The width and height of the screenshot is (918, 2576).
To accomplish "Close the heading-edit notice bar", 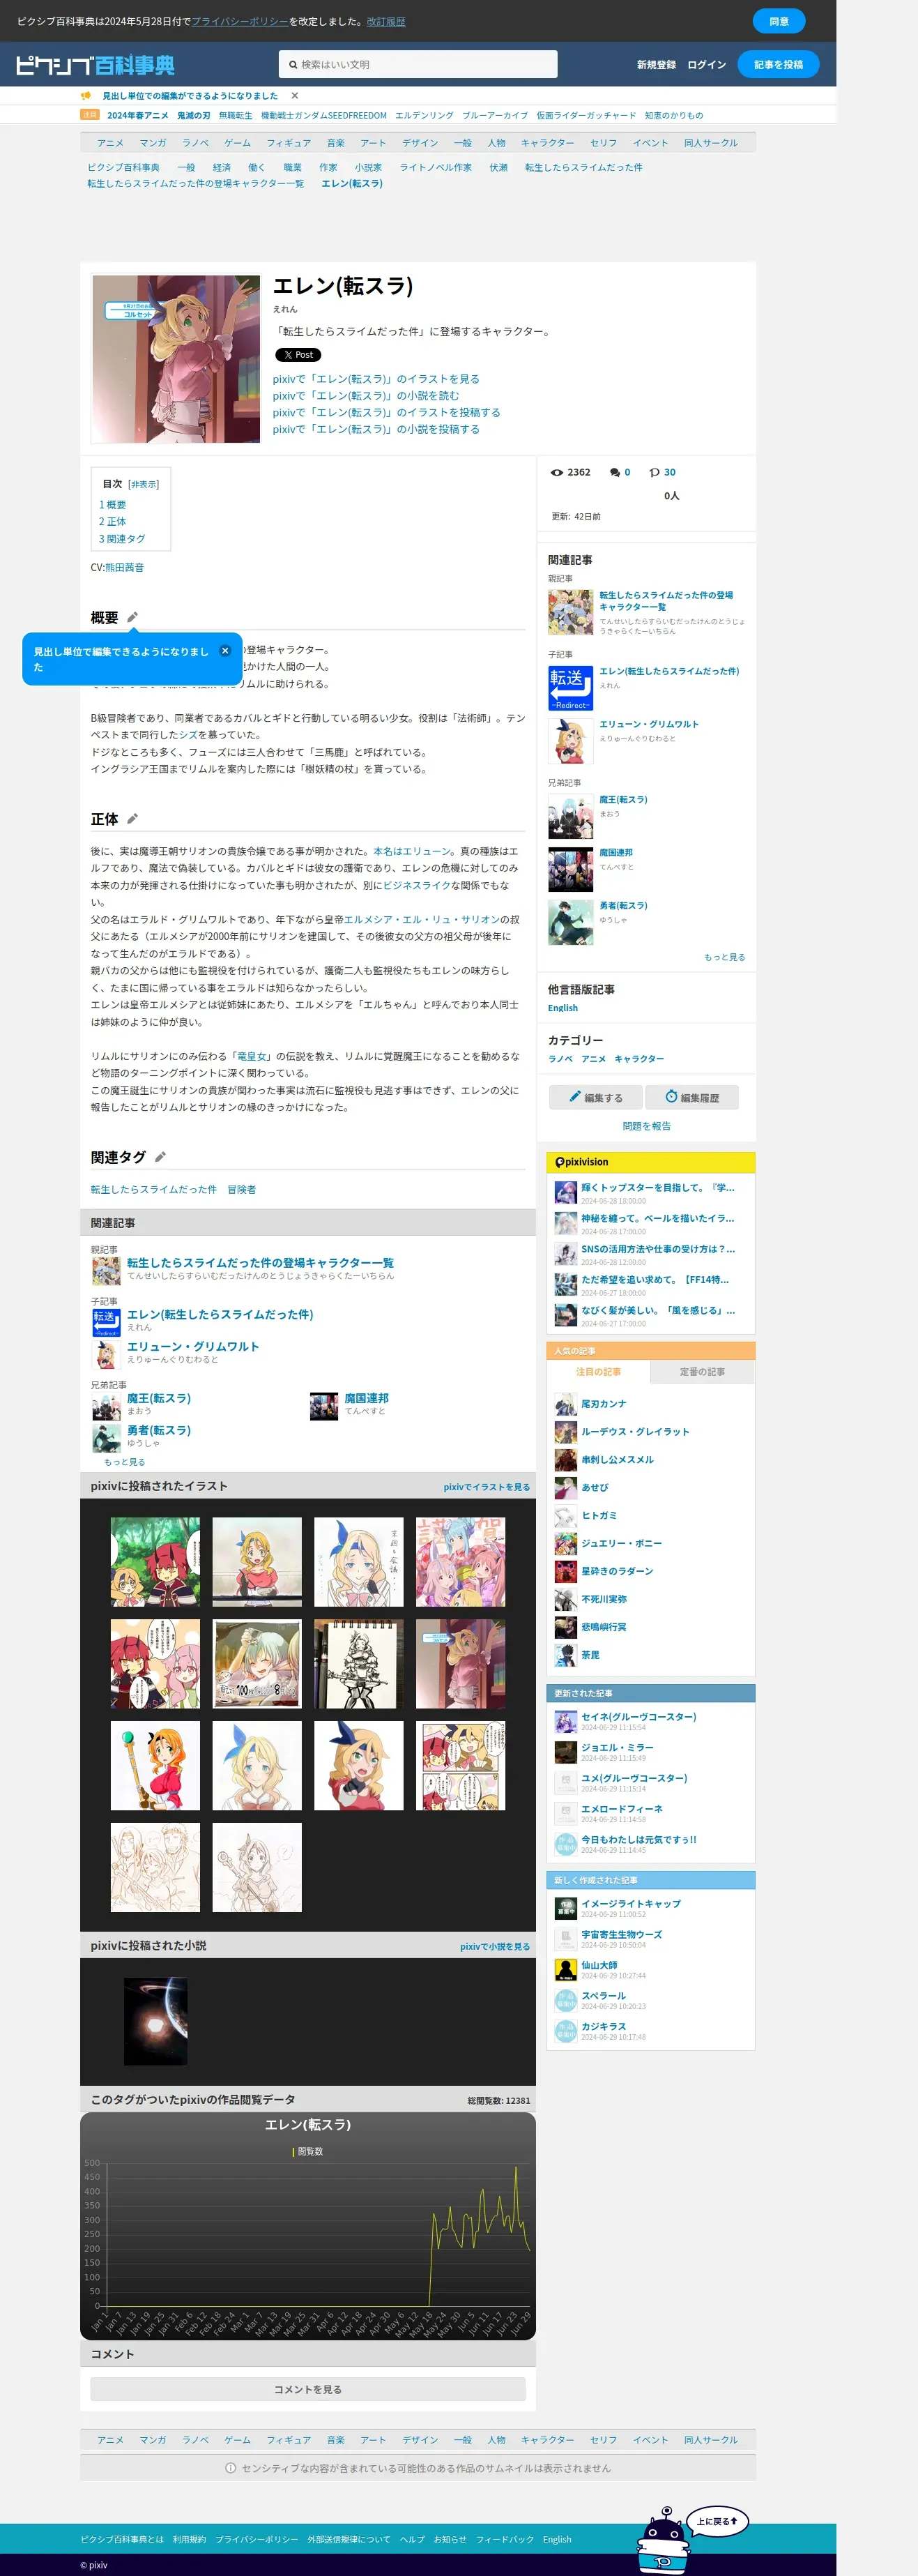I will [295, 96].
